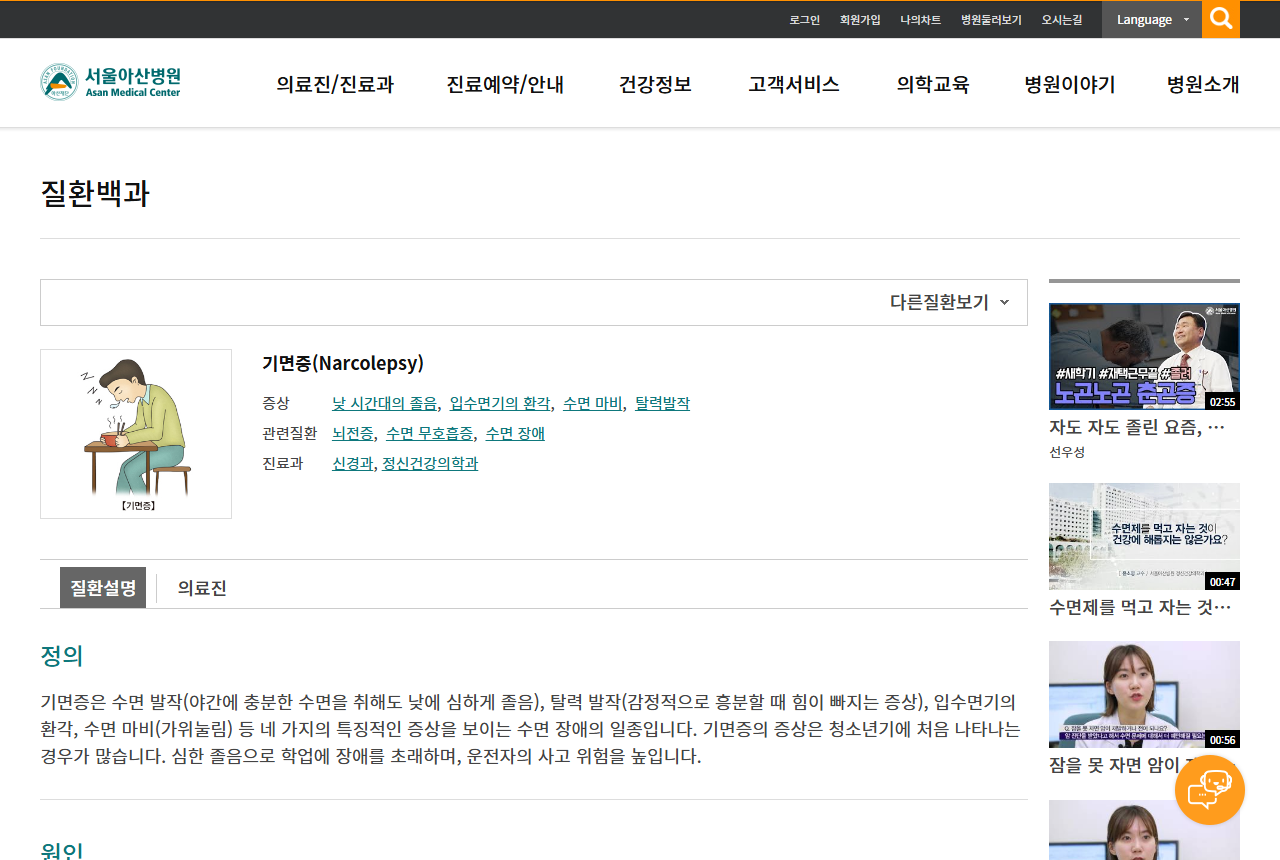
Task: Click the 정의 section heading
Action: coord(61,656)
